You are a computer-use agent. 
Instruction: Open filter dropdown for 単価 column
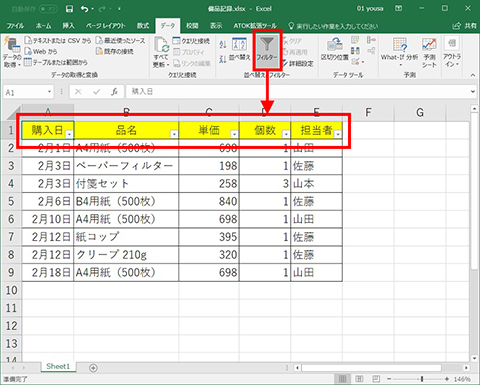[234, 134]
